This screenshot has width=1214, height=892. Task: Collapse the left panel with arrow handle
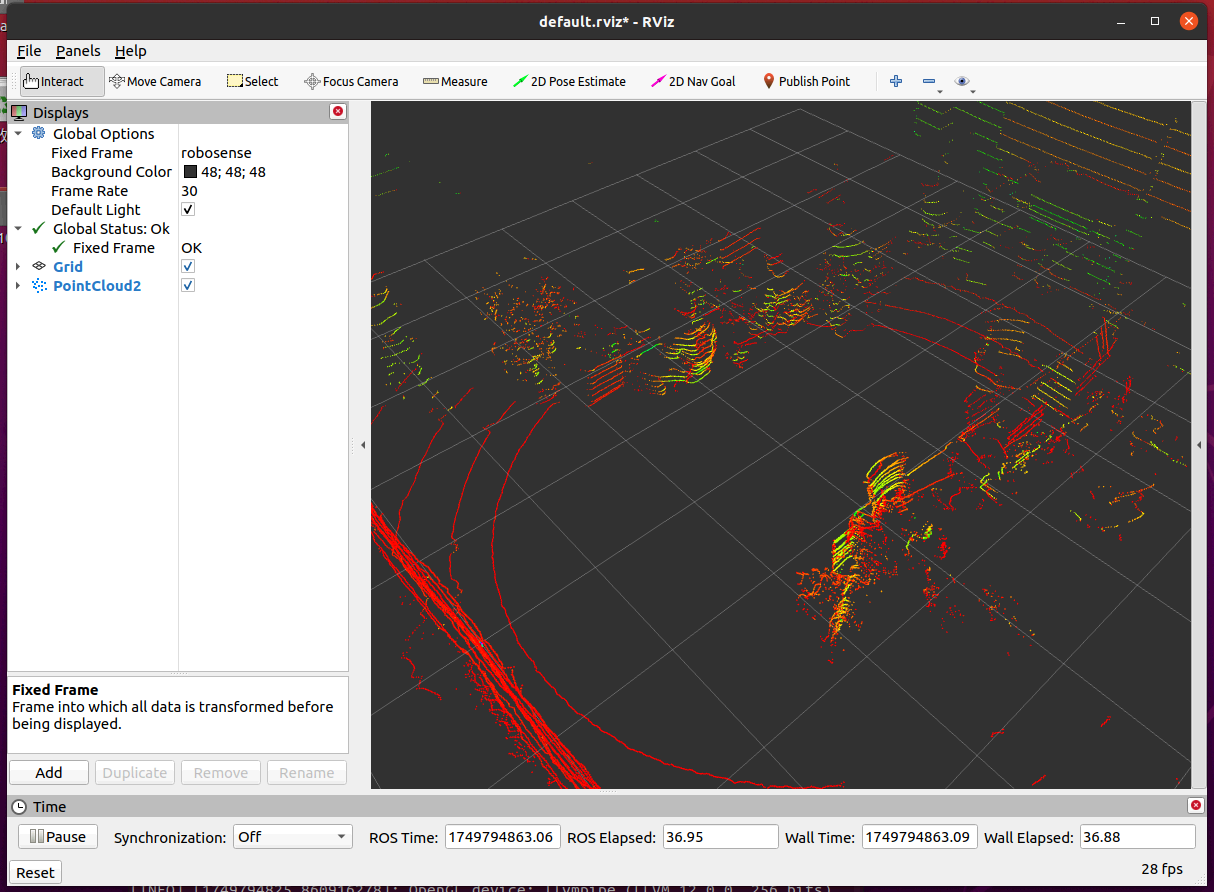click(363, 444)
